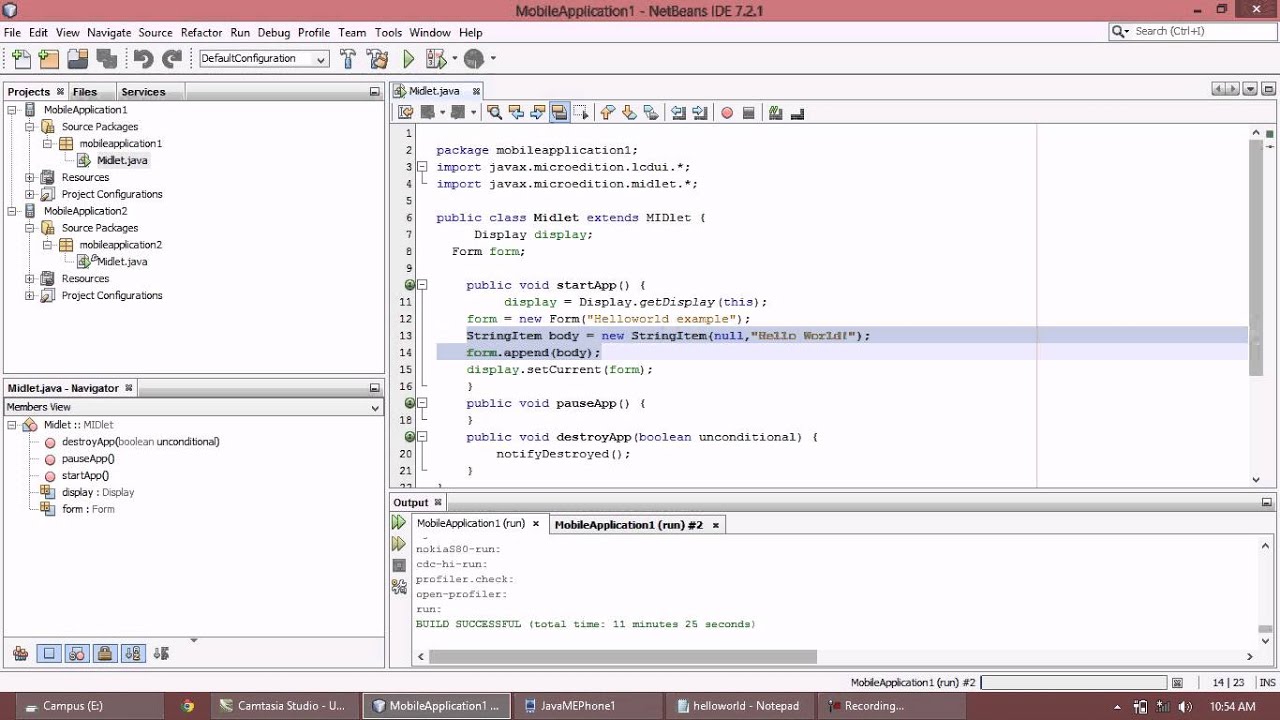Click Find Next Occurrence icon
Screen dimensions: 1280x720
point(538,113)
